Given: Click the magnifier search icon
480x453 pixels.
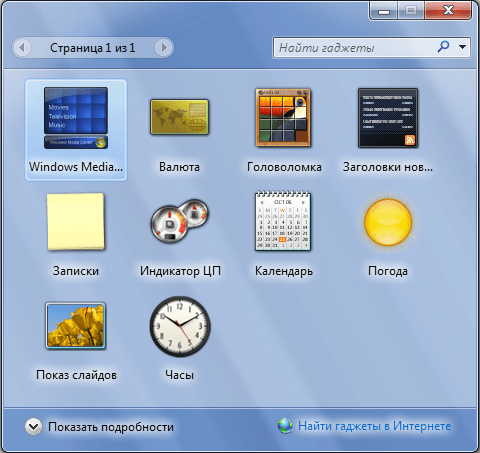Looking at the screenshot, I should (x=443, y=47).
